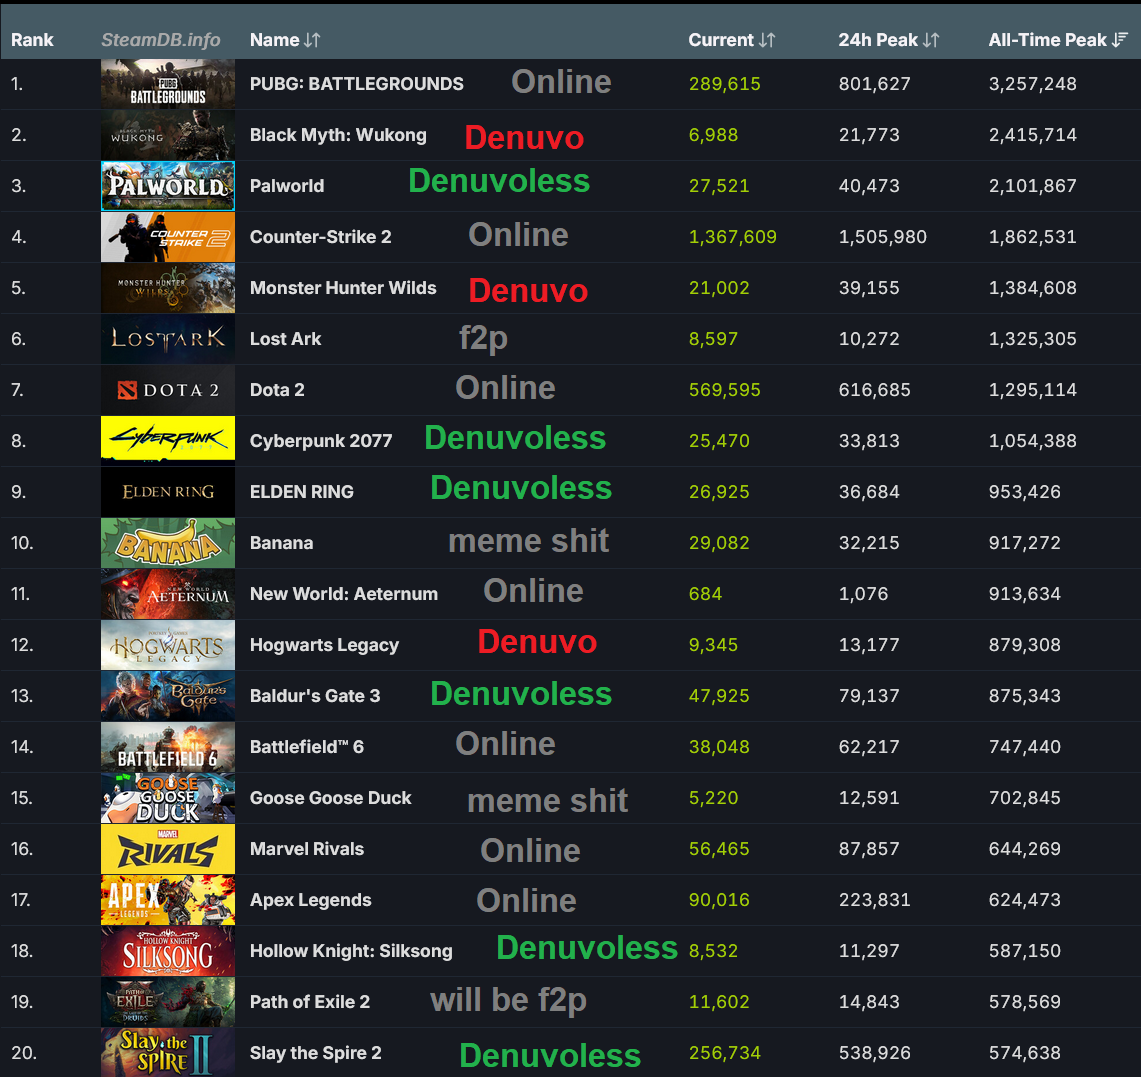This screenshot has height=1077, width=1141.
Task: Select current players value 1,367,609
Action: tap(733, 237)
